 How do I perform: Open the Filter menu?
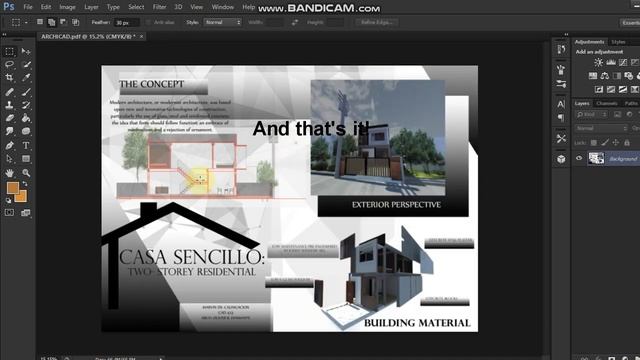click(x=159, y=7)
